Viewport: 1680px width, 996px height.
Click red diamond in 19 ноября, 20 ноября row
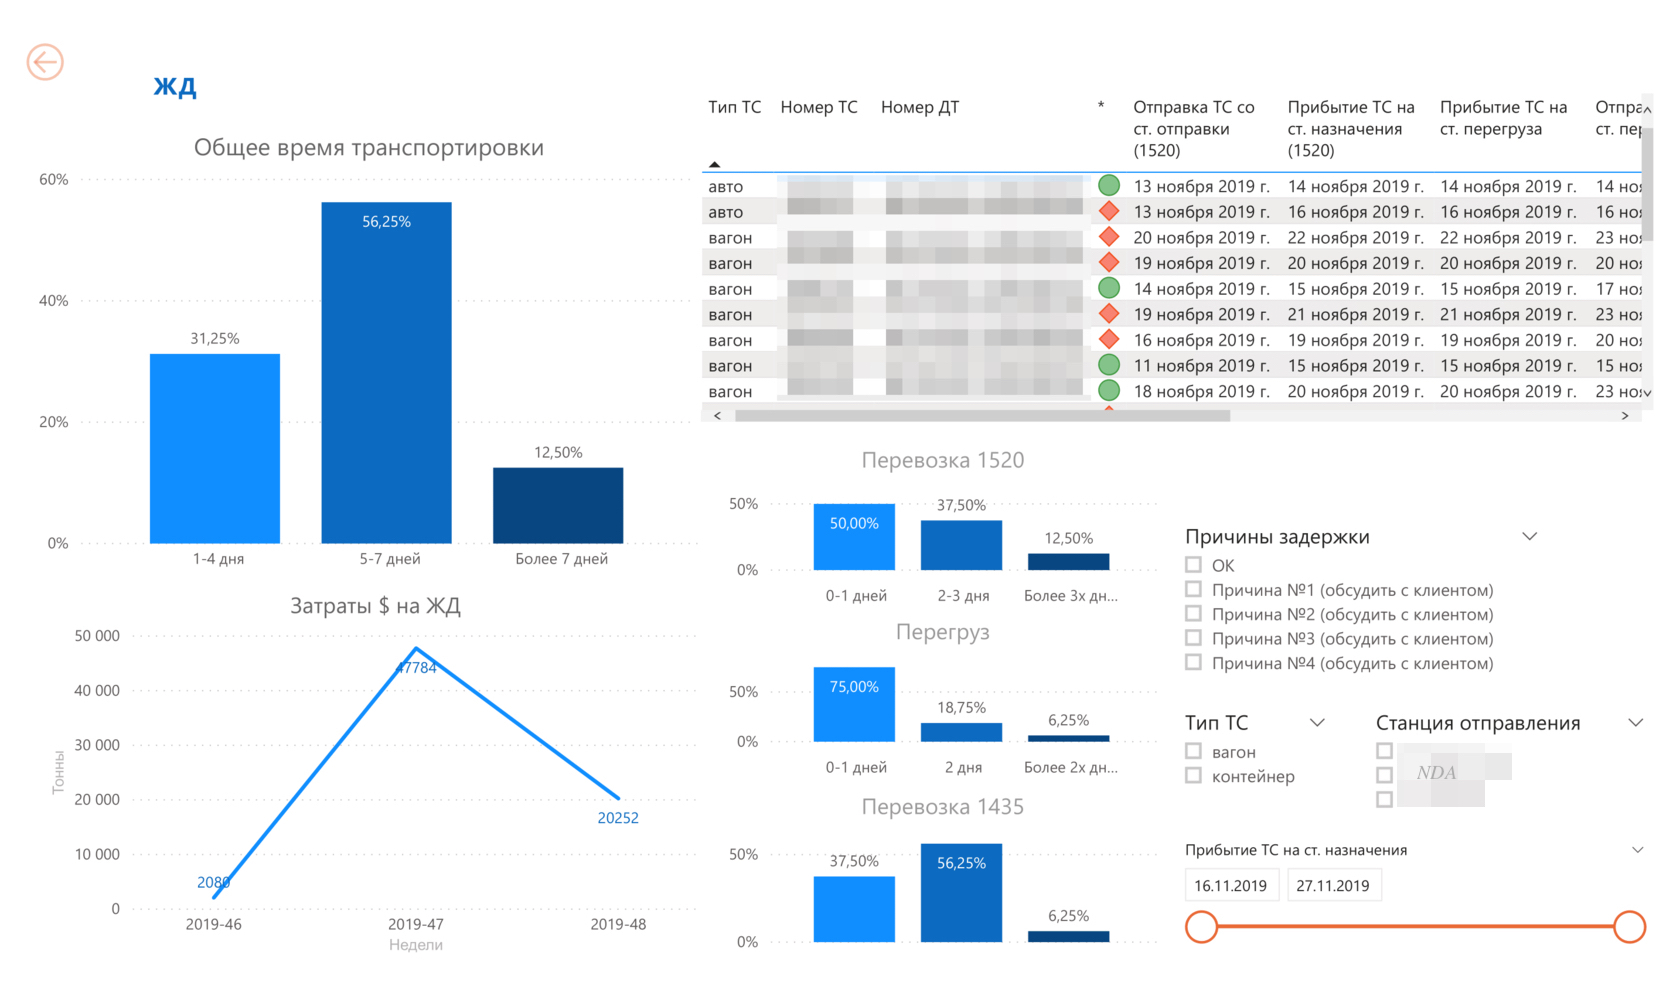(x=1108, y=262)
